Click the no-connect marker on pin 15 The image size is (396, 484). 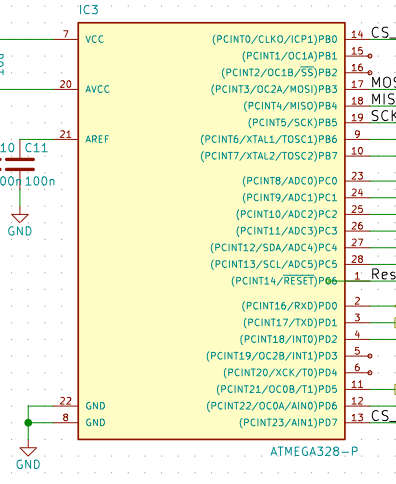[x=370, y=56]
